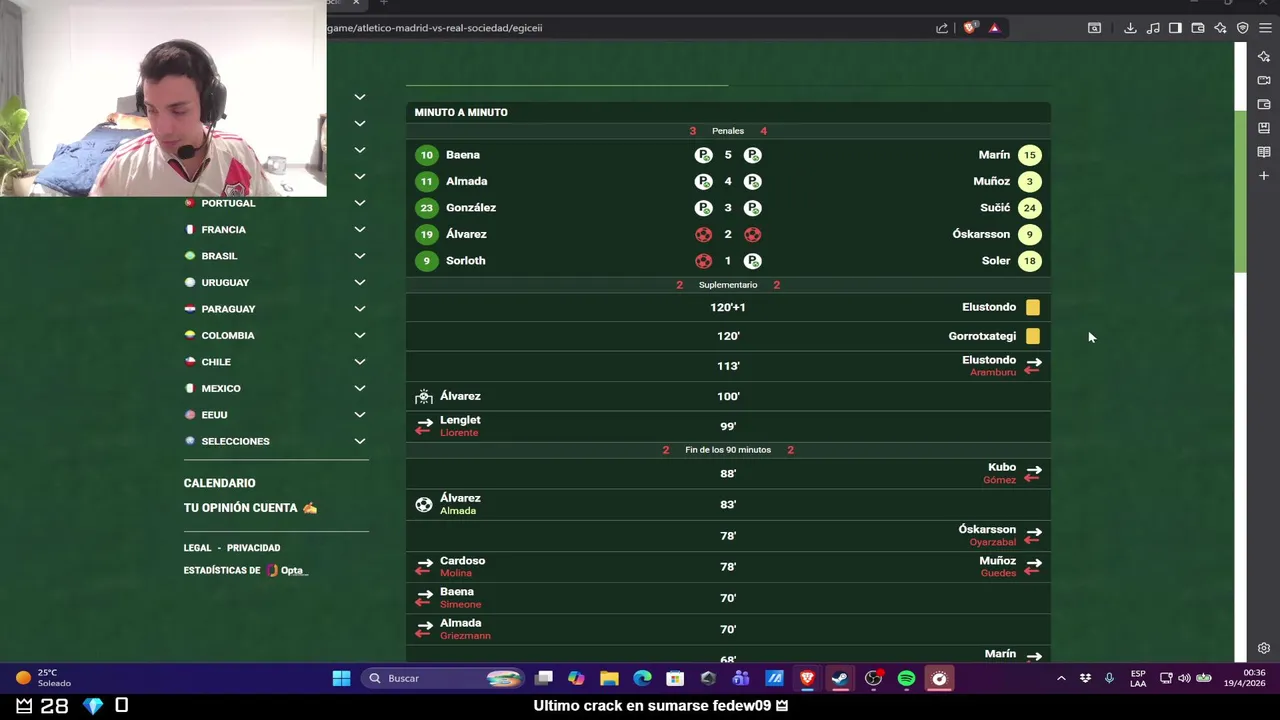Click the Windows Start button

[x=341, y=678]
